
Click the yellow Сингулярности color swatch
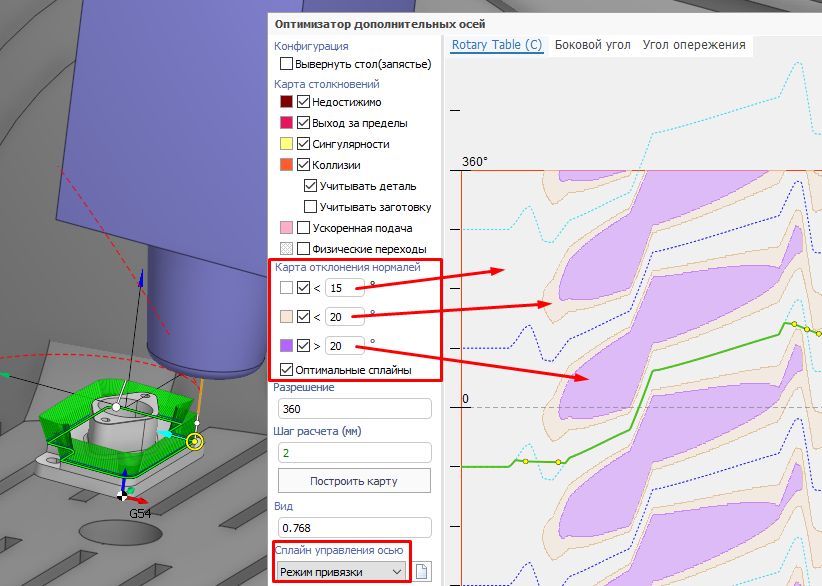(287, 144)
